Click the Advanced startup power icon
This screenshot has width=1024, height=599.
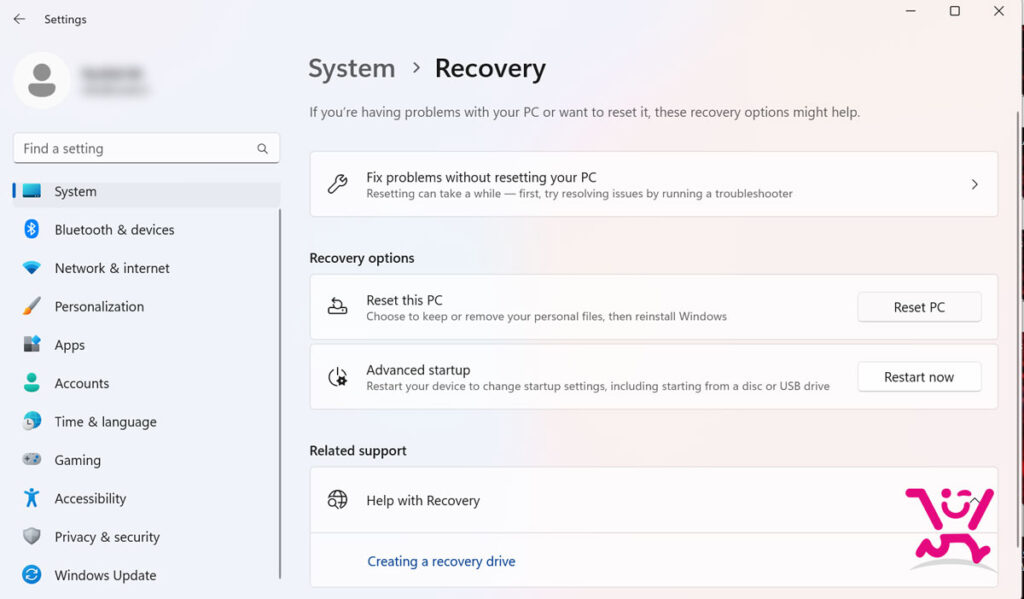click(338, 377)
